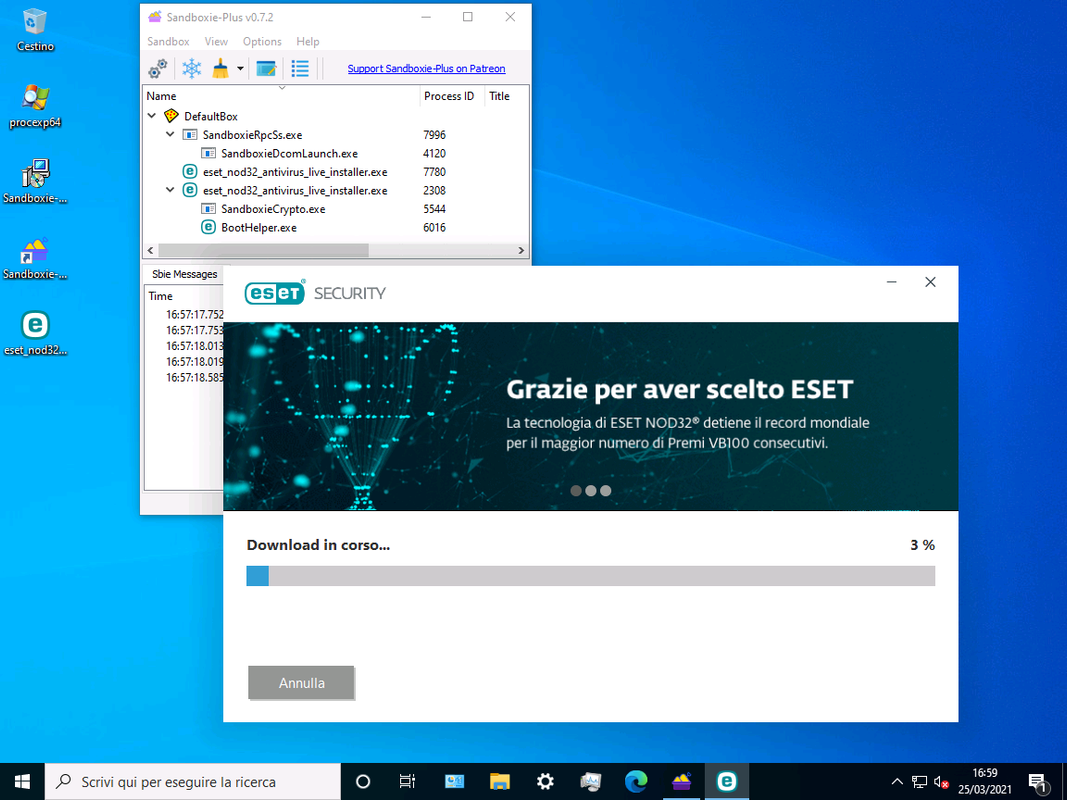Select message at 16:57:18.013
The image size is (1067, 800).
pyautogui.click(x=195, y=346)
